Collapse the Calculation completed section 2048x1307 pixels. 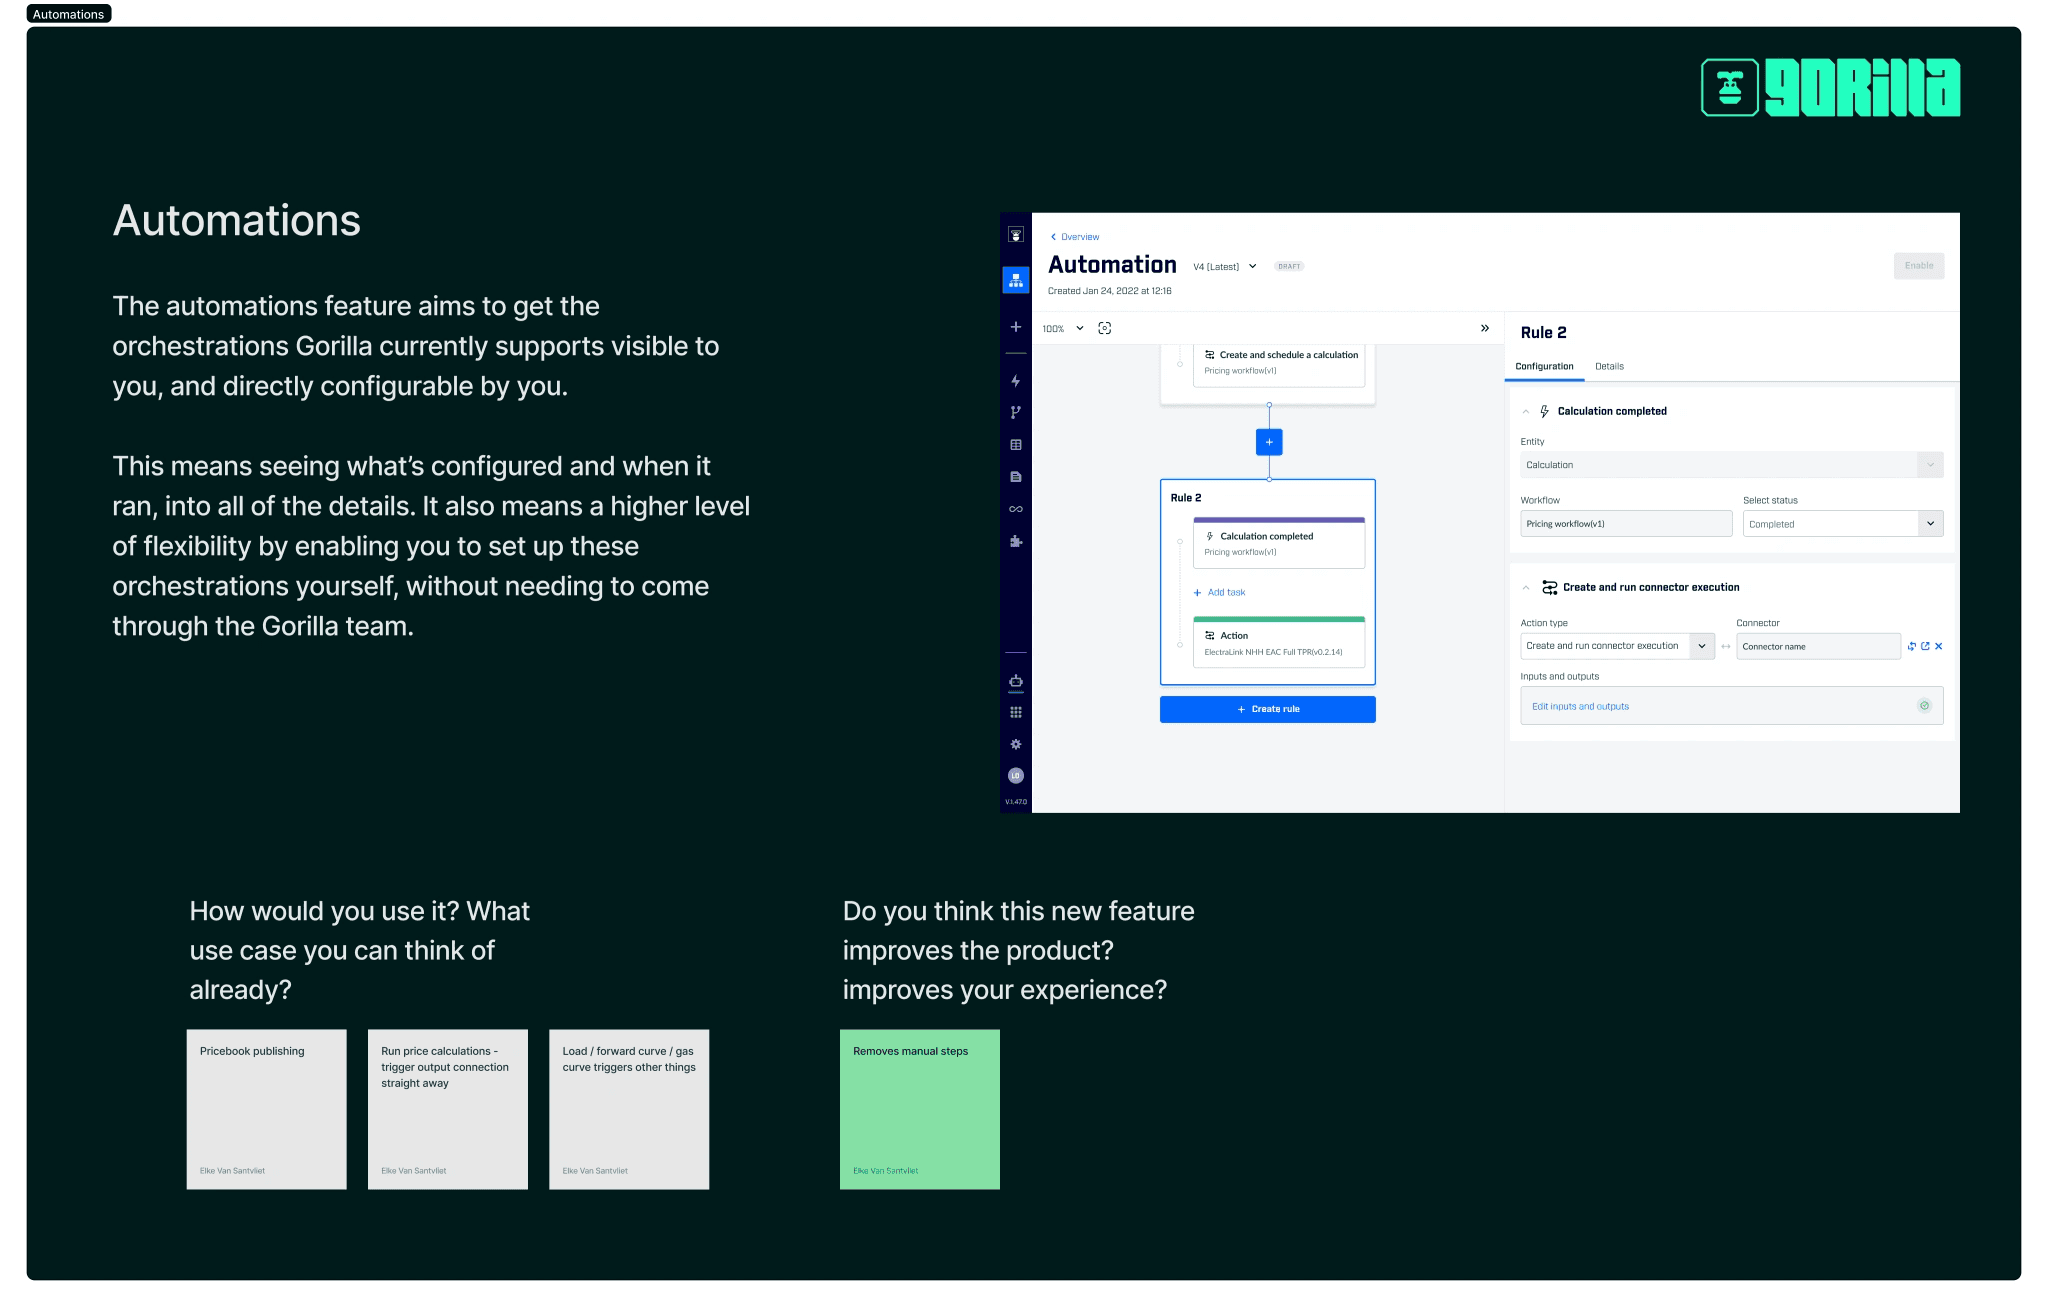coord(1525,411)
